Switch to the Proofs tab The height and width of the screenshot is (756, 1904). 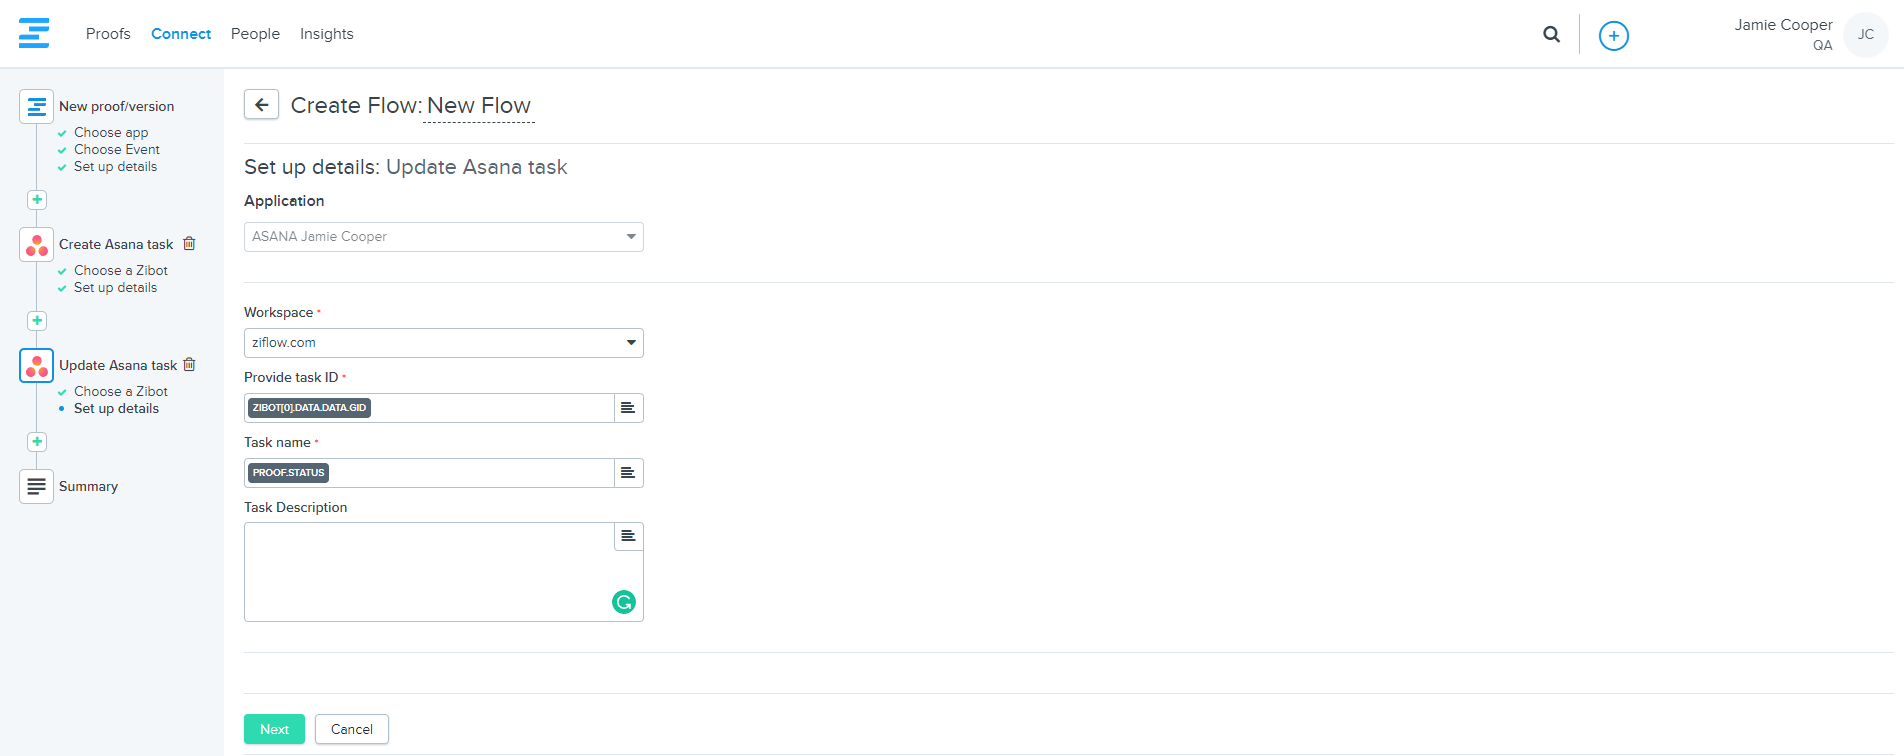click(108, 34)
